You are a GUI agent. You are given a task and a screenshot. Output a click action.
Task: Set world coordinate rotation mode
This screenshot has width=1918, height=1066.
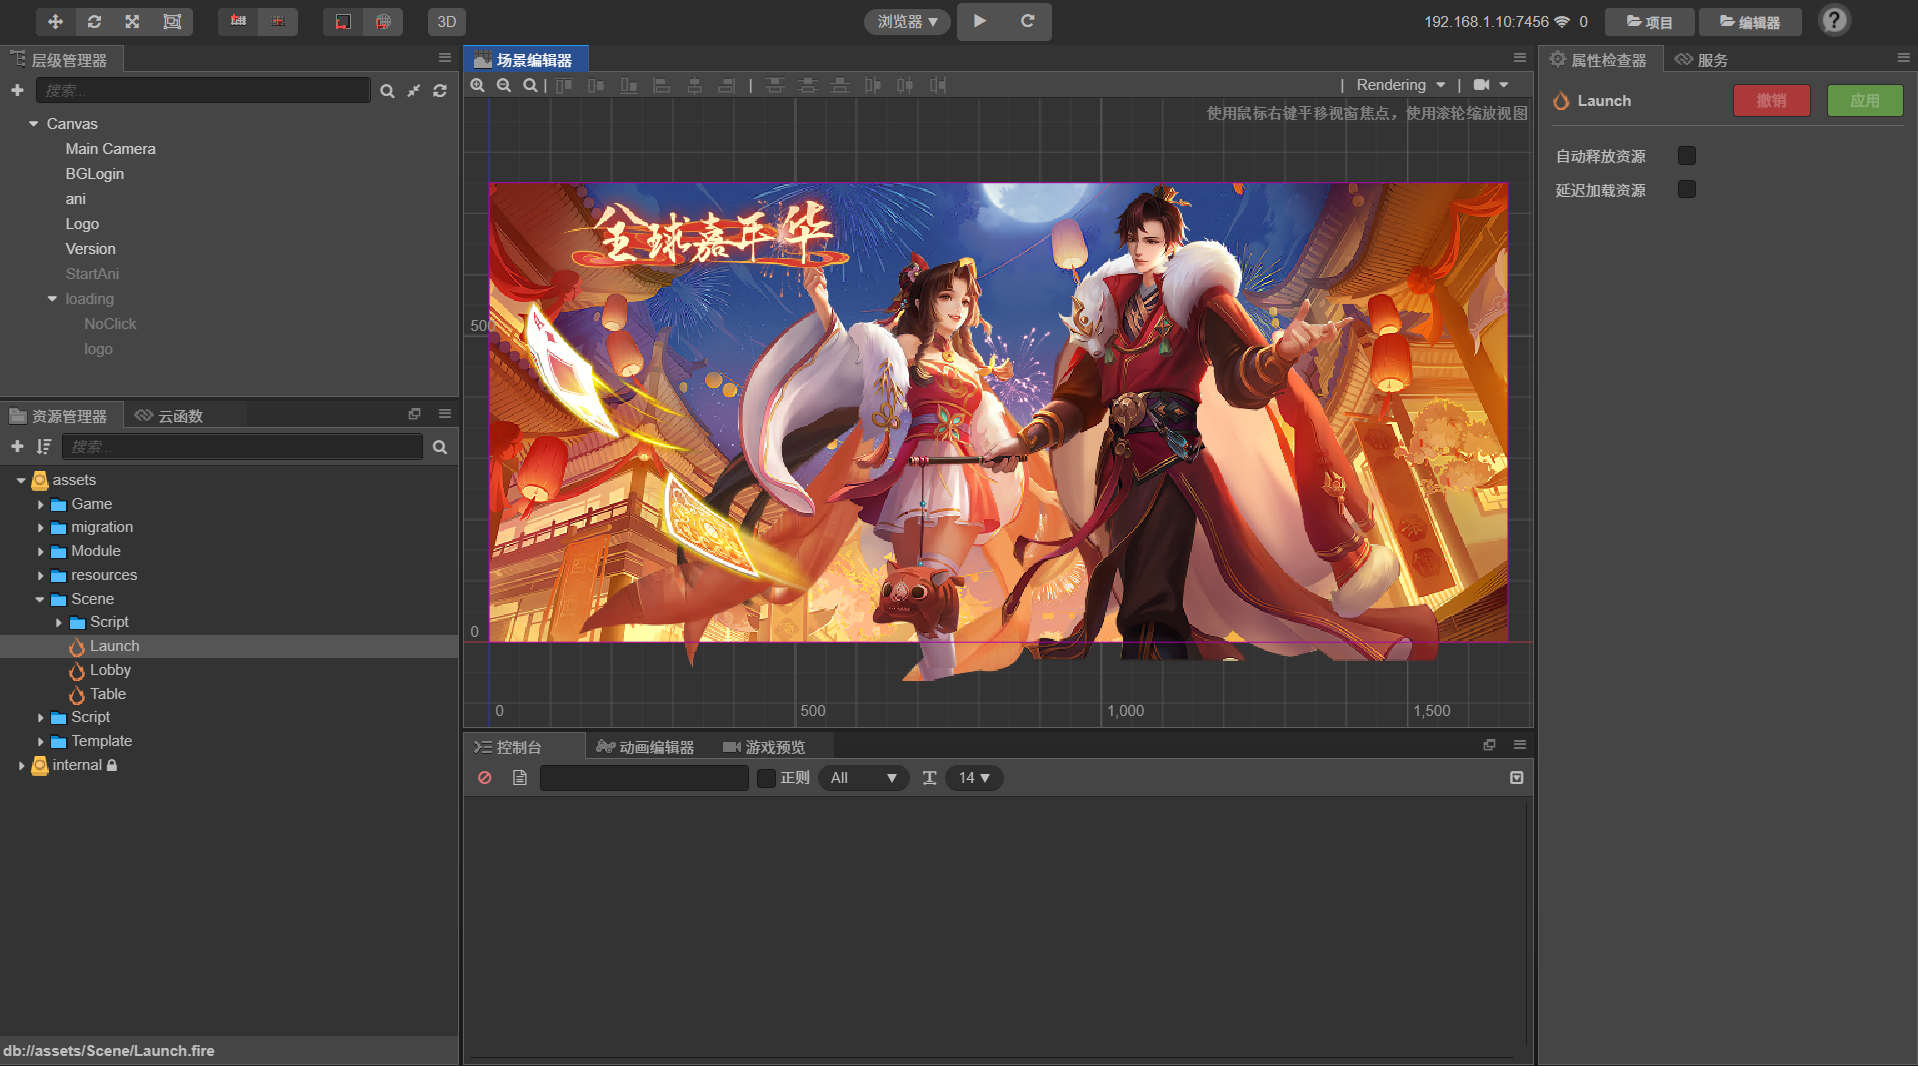383,21
